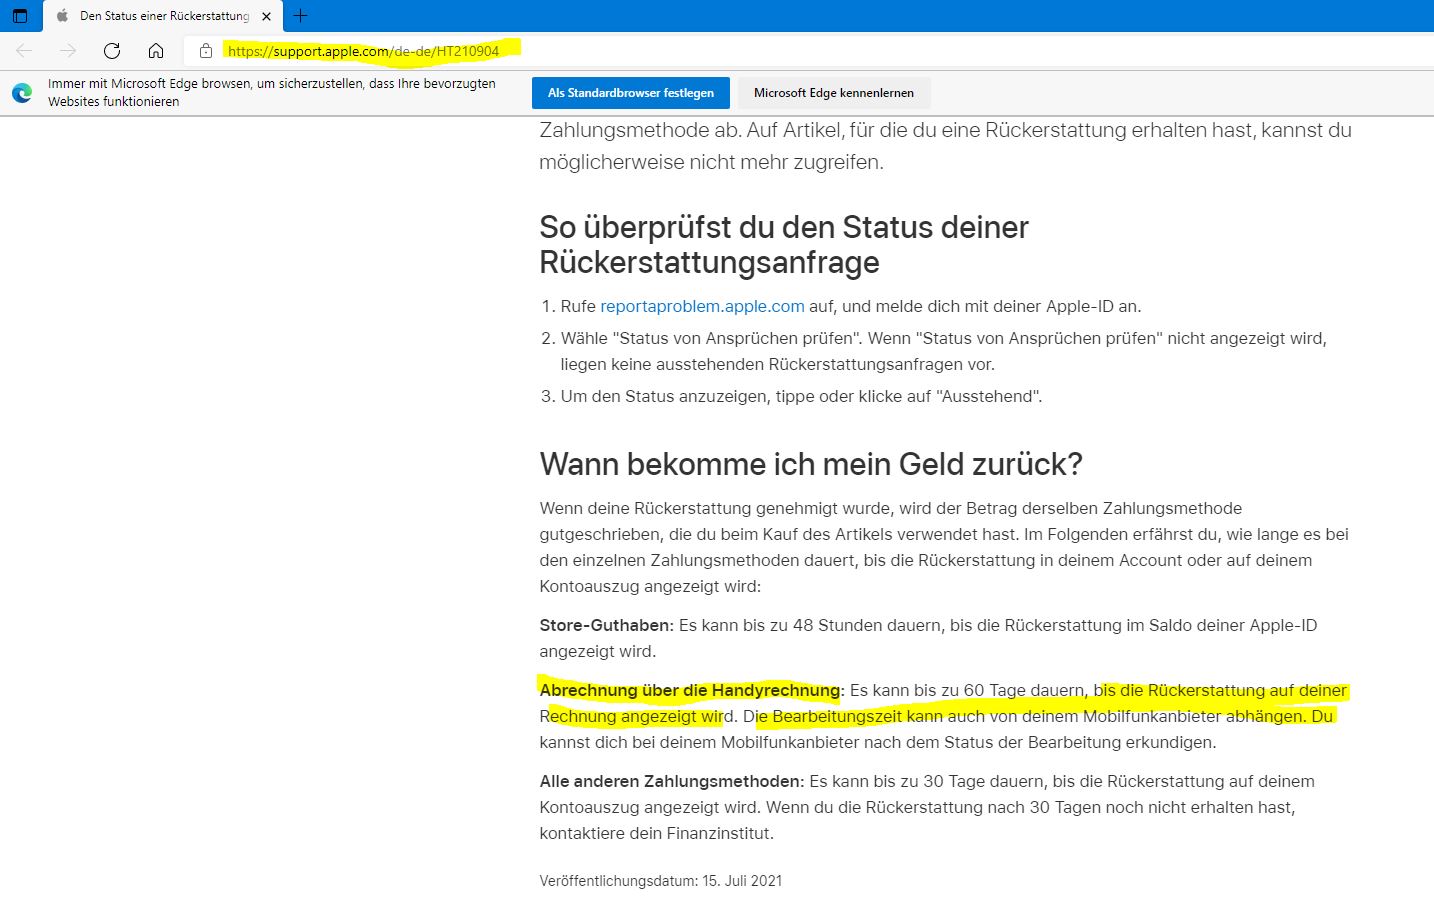Go back to the previous page
Viewport: 1434px width, 901px height.
(x=24, y=51)
